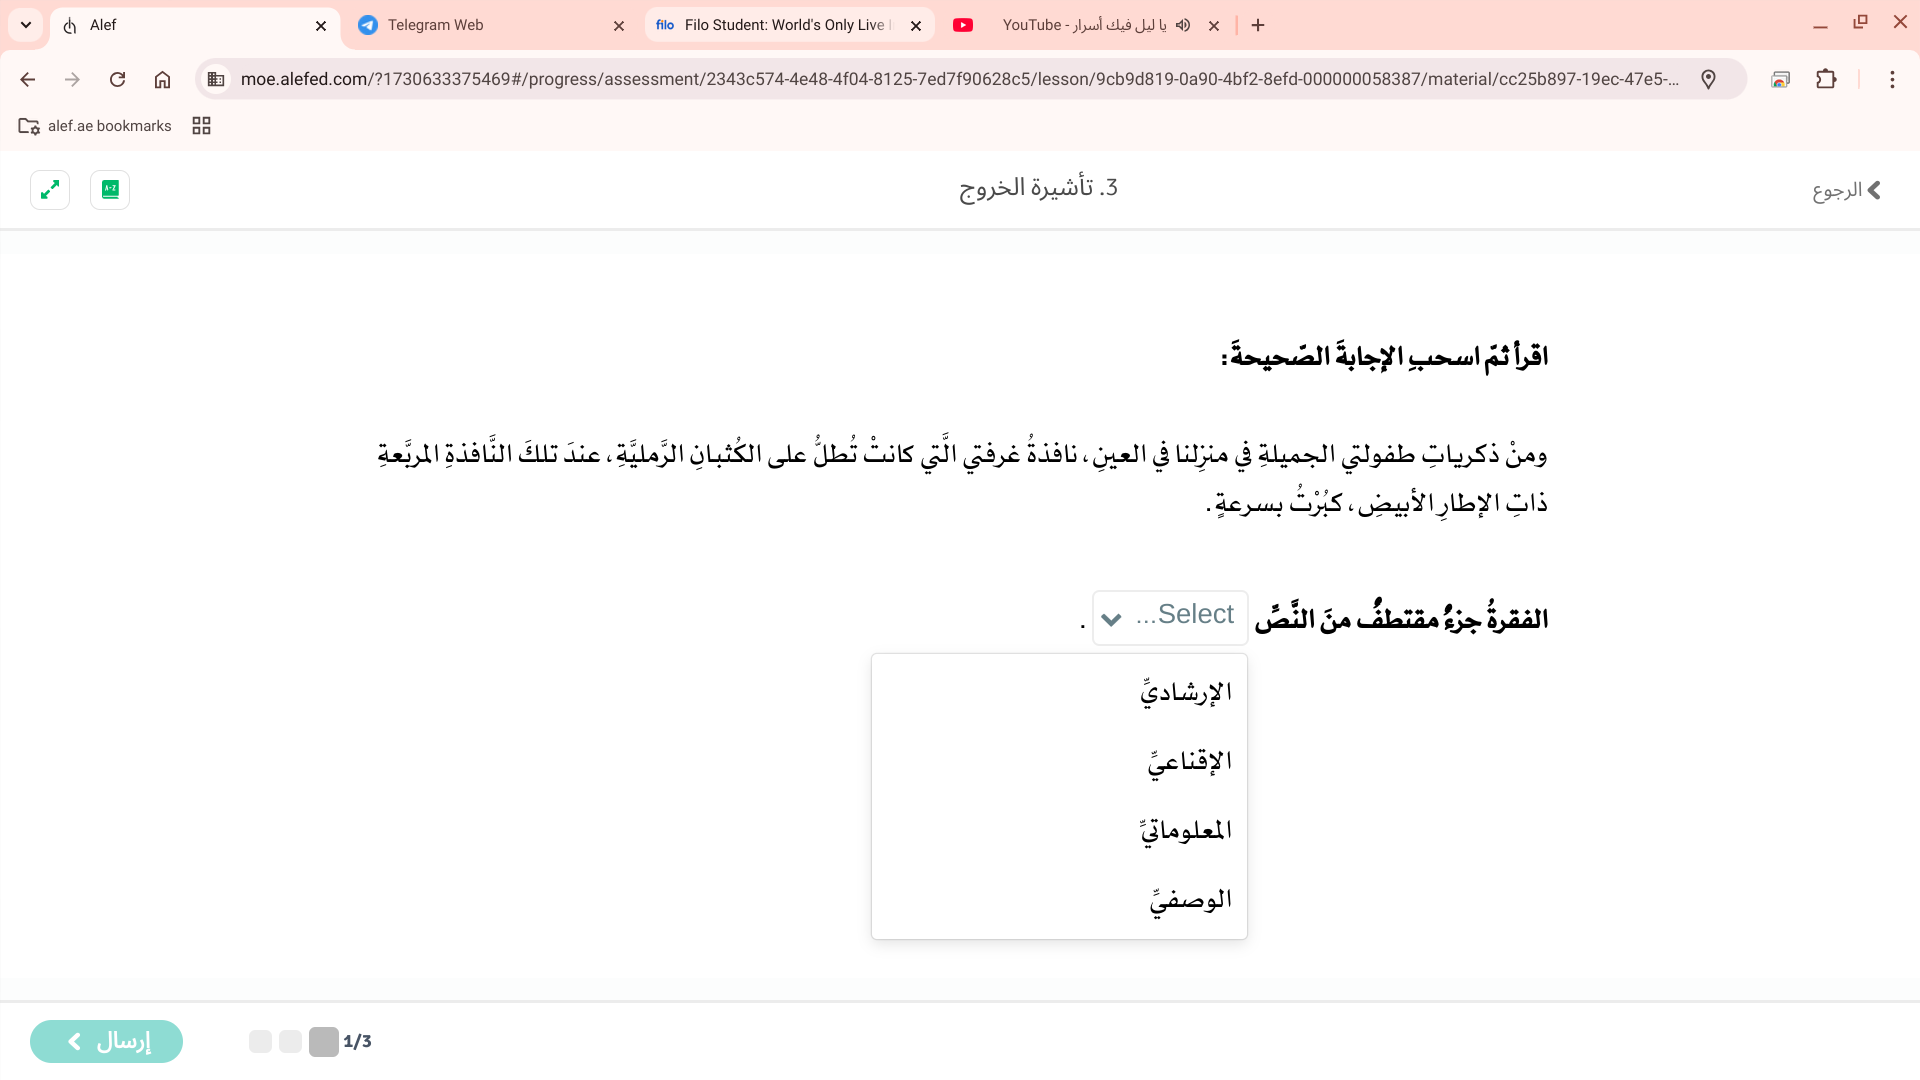
Task: Open Chrome three-dot menu
Action: click(1891, 79)
